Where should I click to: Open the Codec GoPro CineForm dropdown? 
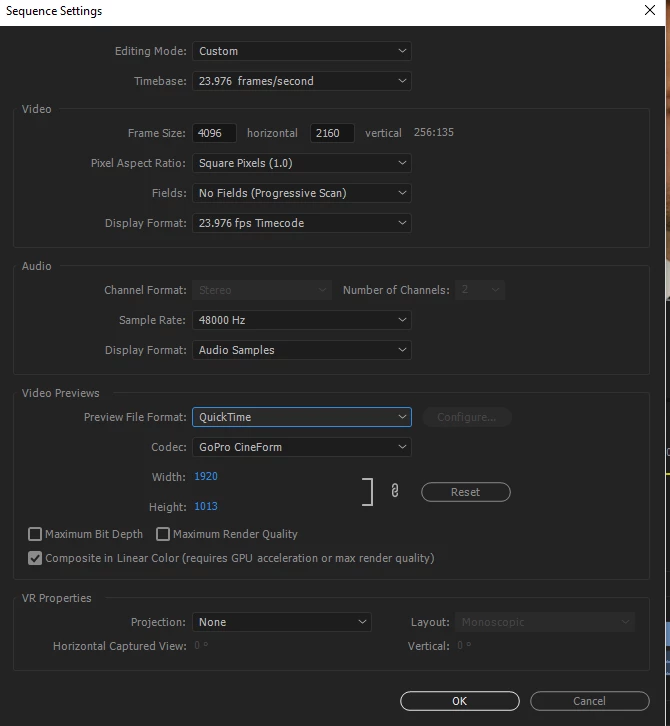click(302, 447)
